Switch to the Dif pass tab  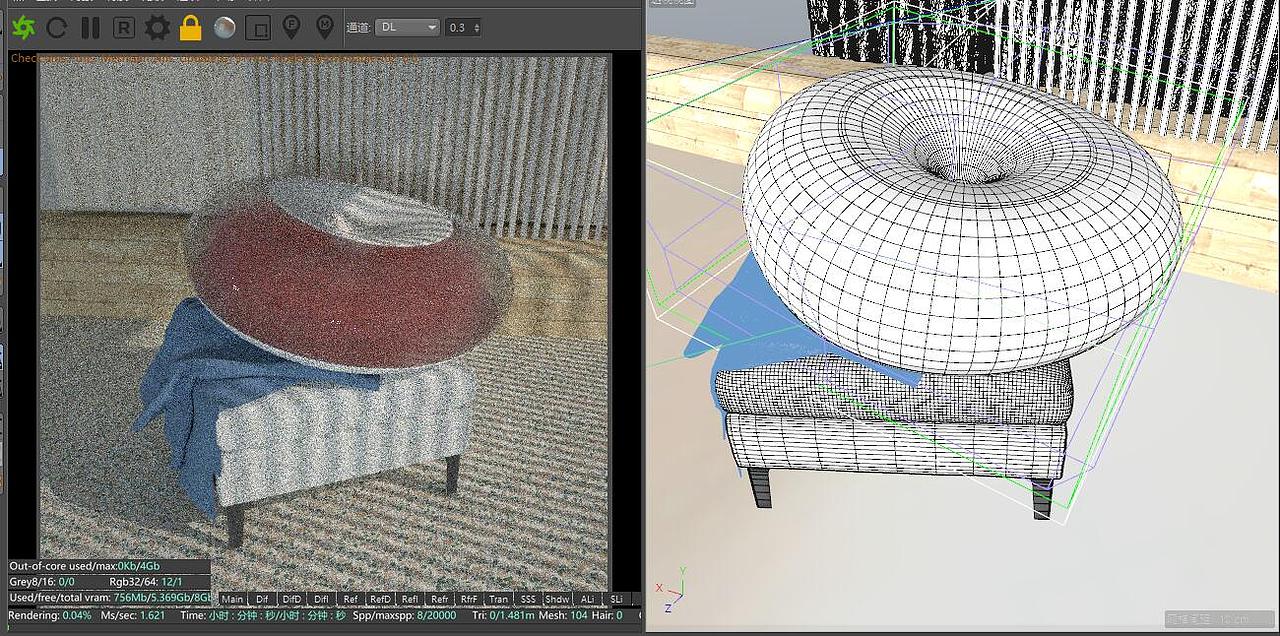262,599
